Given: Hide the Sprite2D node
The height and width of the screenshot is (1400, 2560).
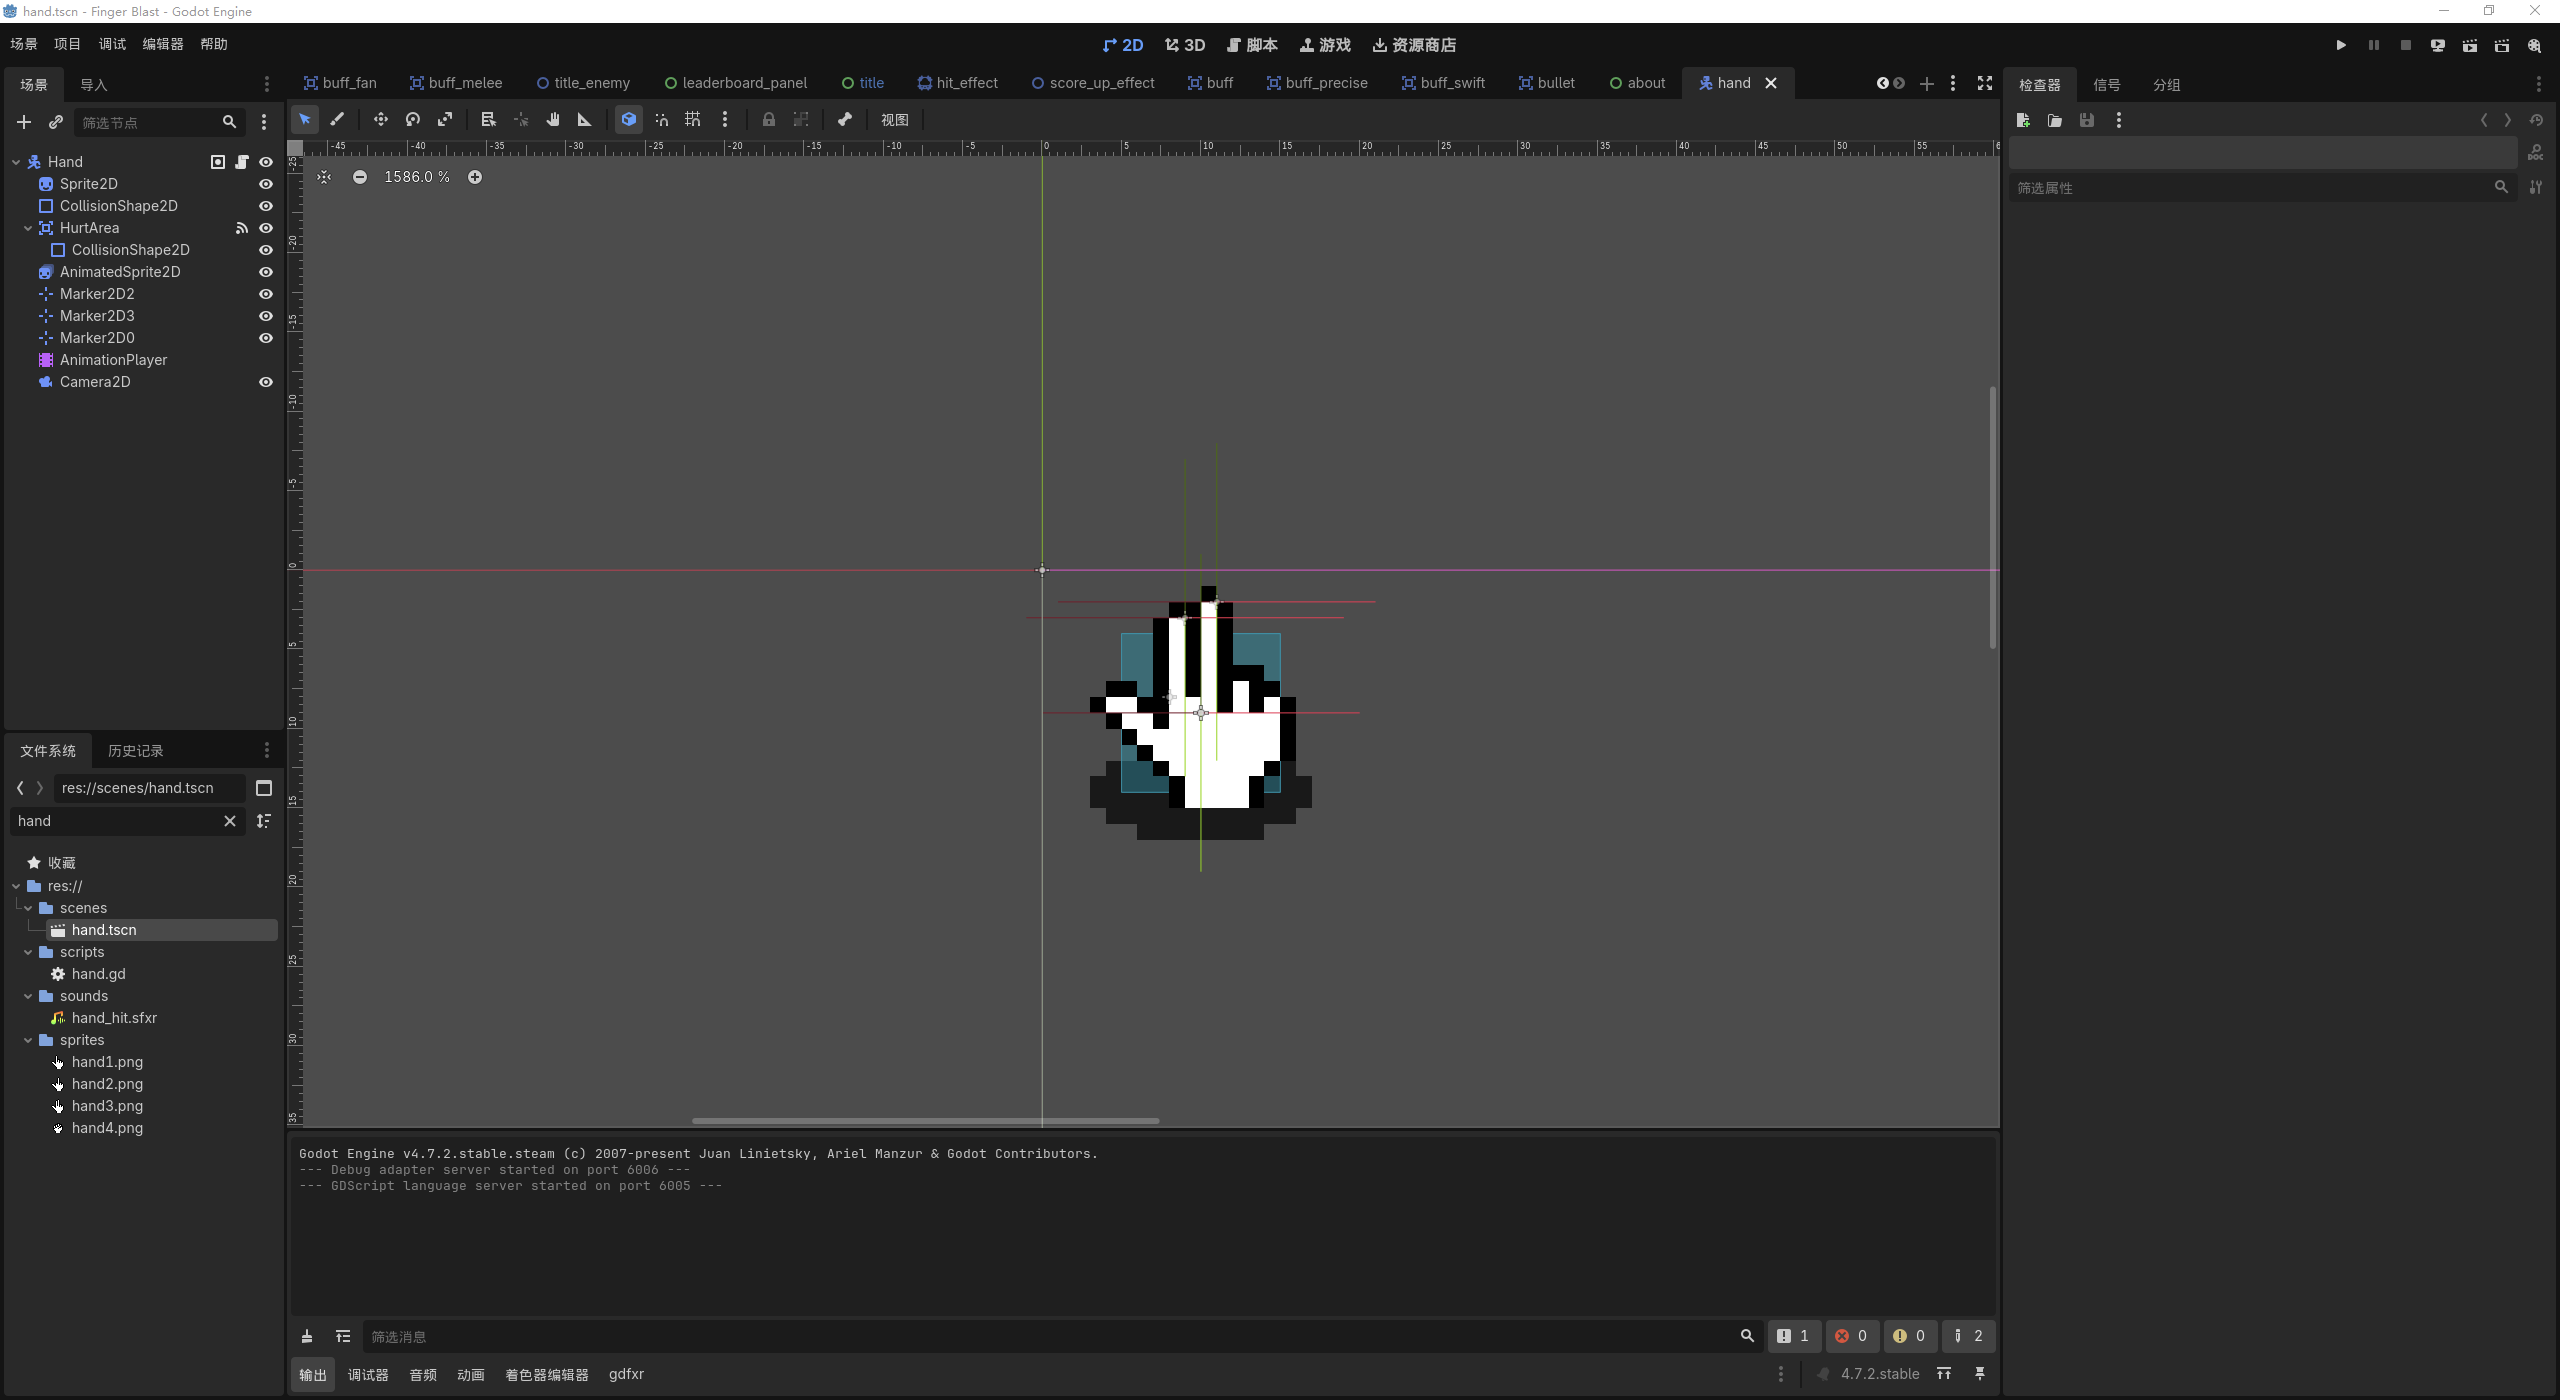Looking at the screenshot, I should [x=266, y=184].
